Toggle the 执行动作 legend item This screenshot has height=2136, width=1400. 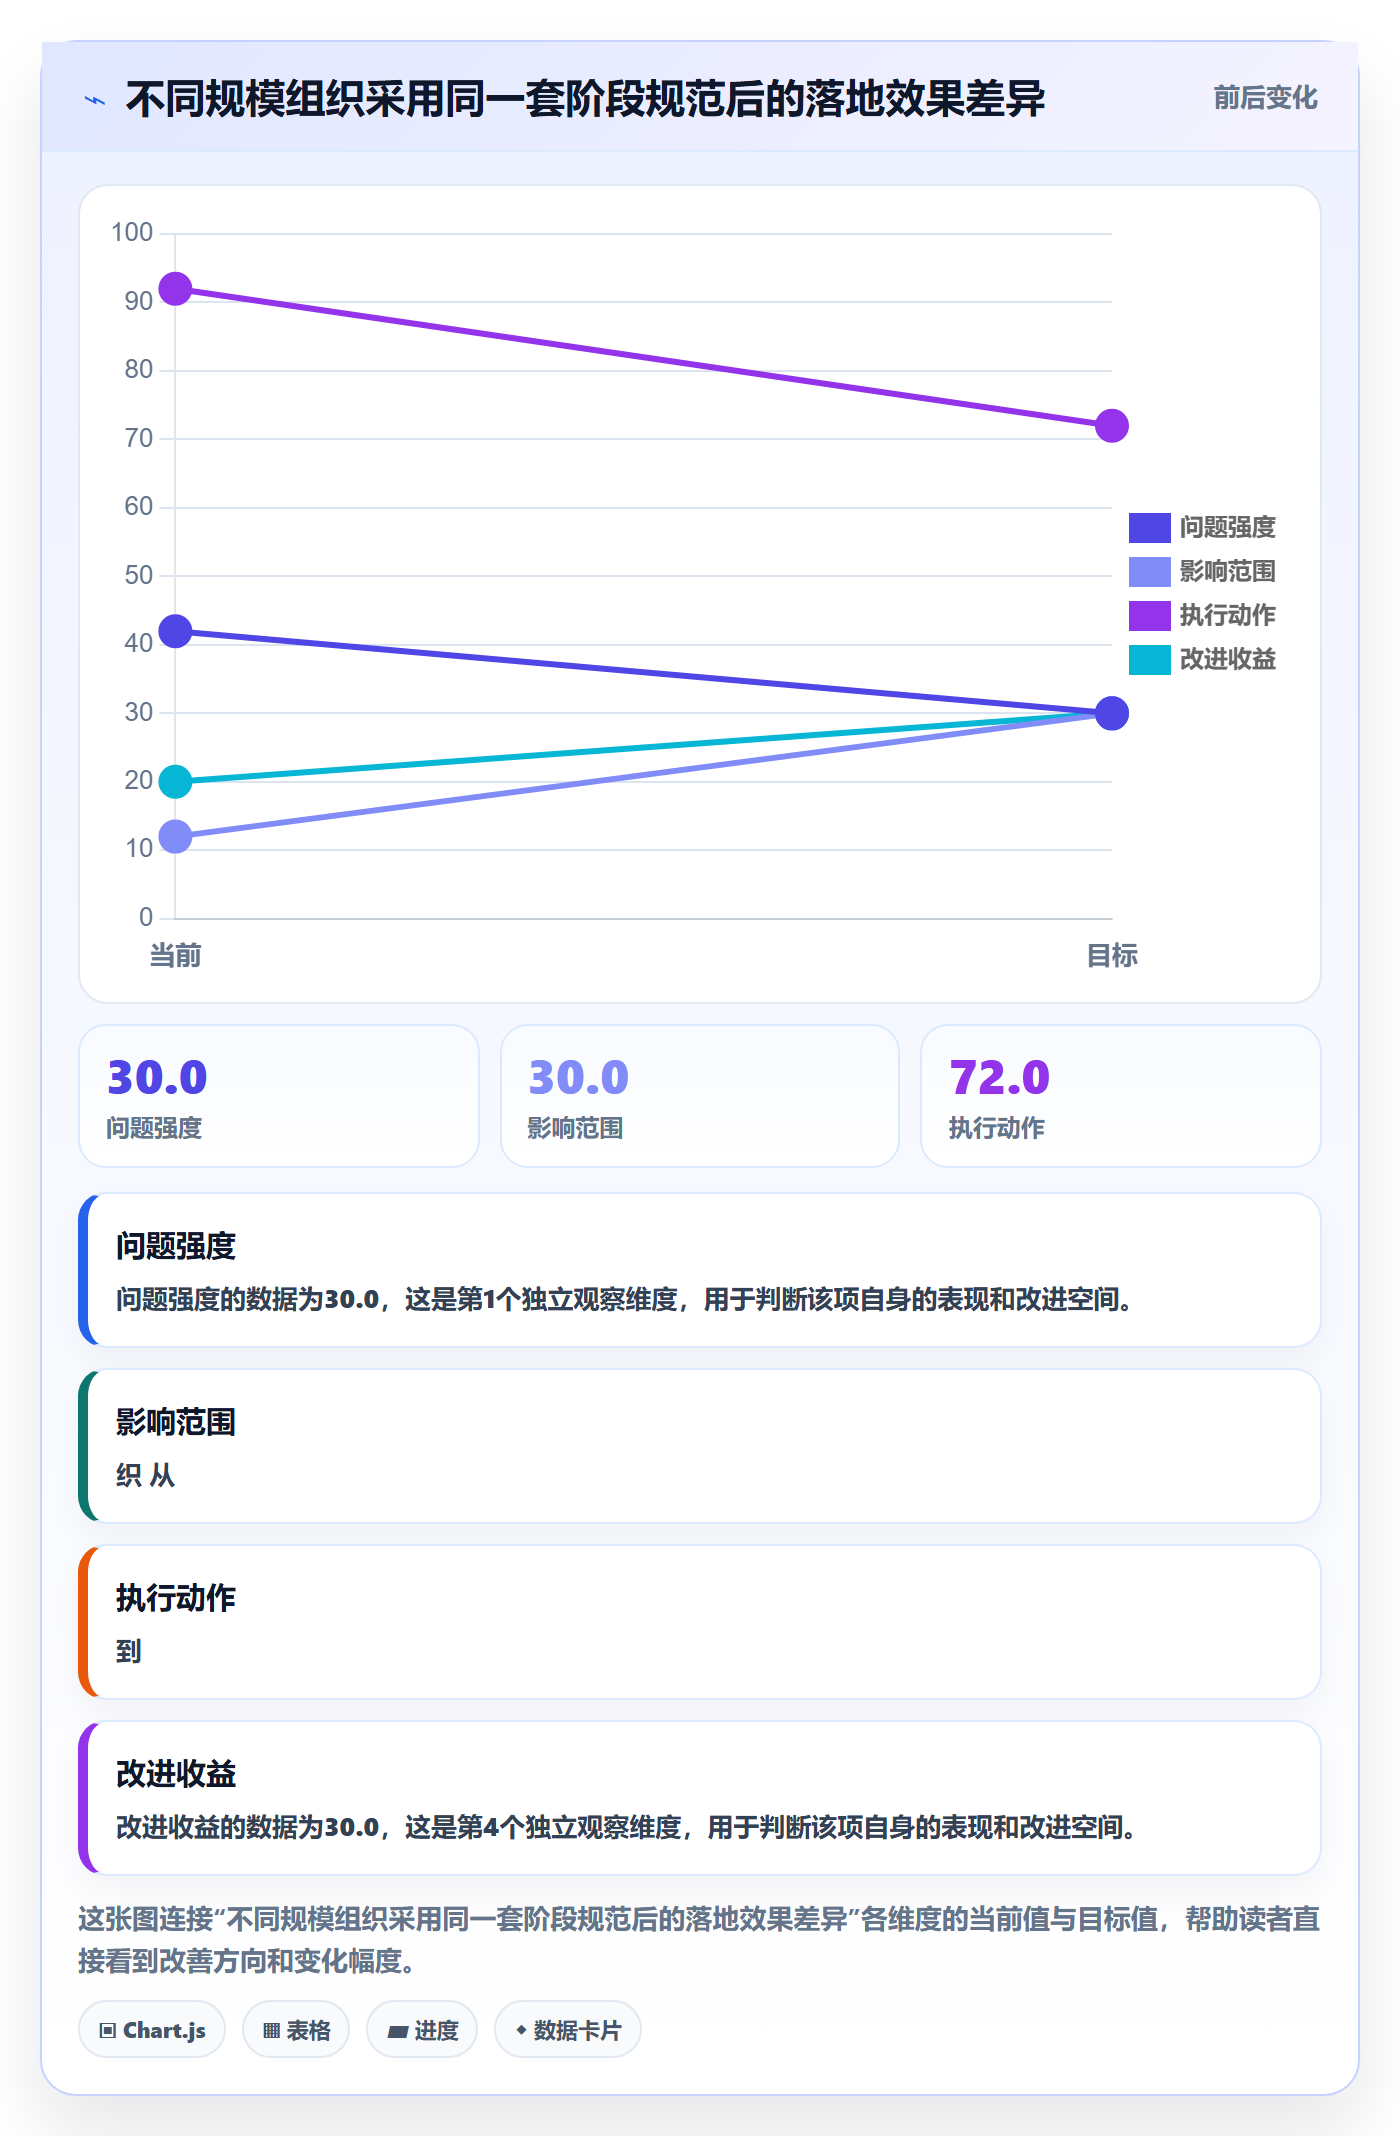[x=1202, y=615]
